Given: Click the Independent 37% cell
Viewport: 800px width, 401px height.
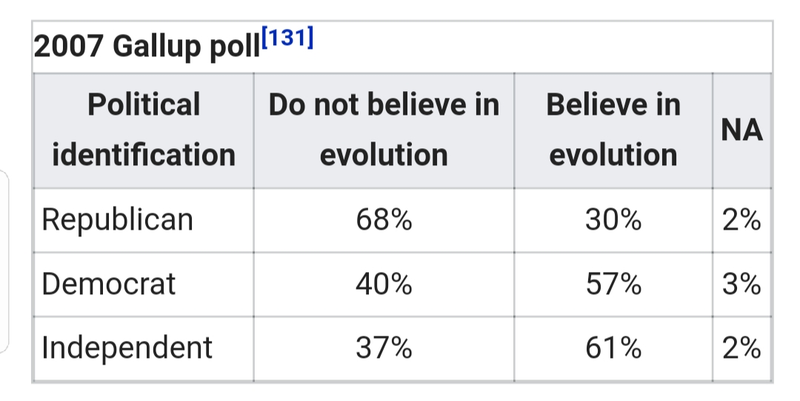Looking at the screenshot, I should pyautogui.click(x=384, y=348).
